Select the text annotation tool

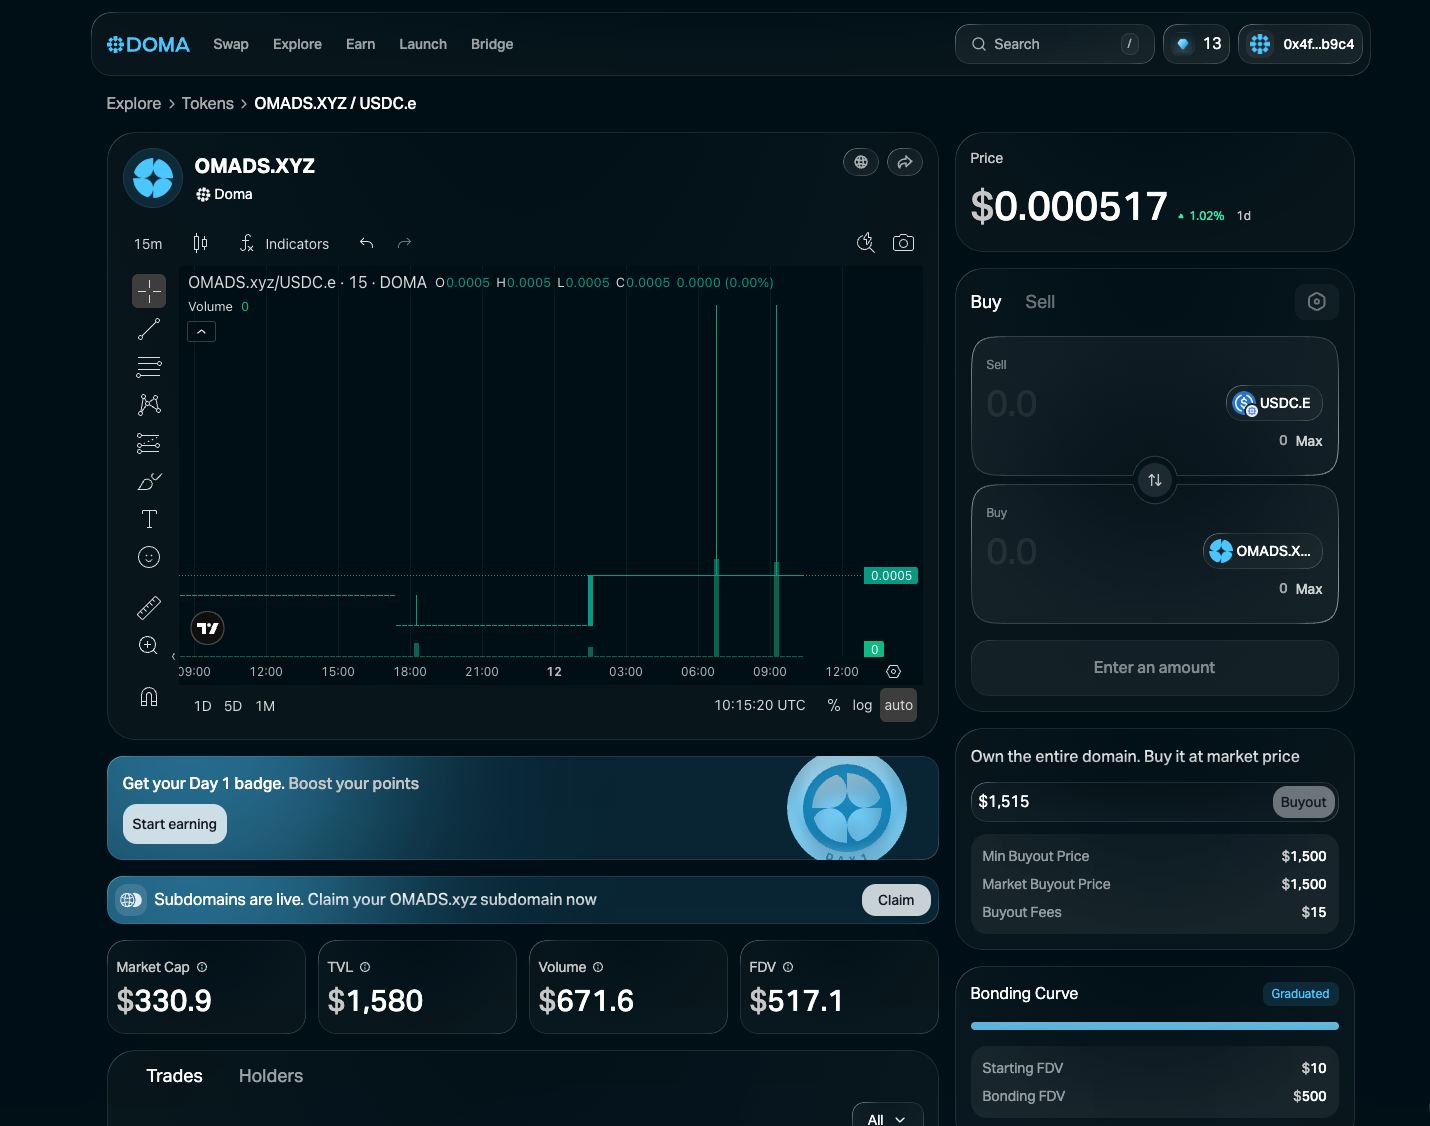click(149, 519)
